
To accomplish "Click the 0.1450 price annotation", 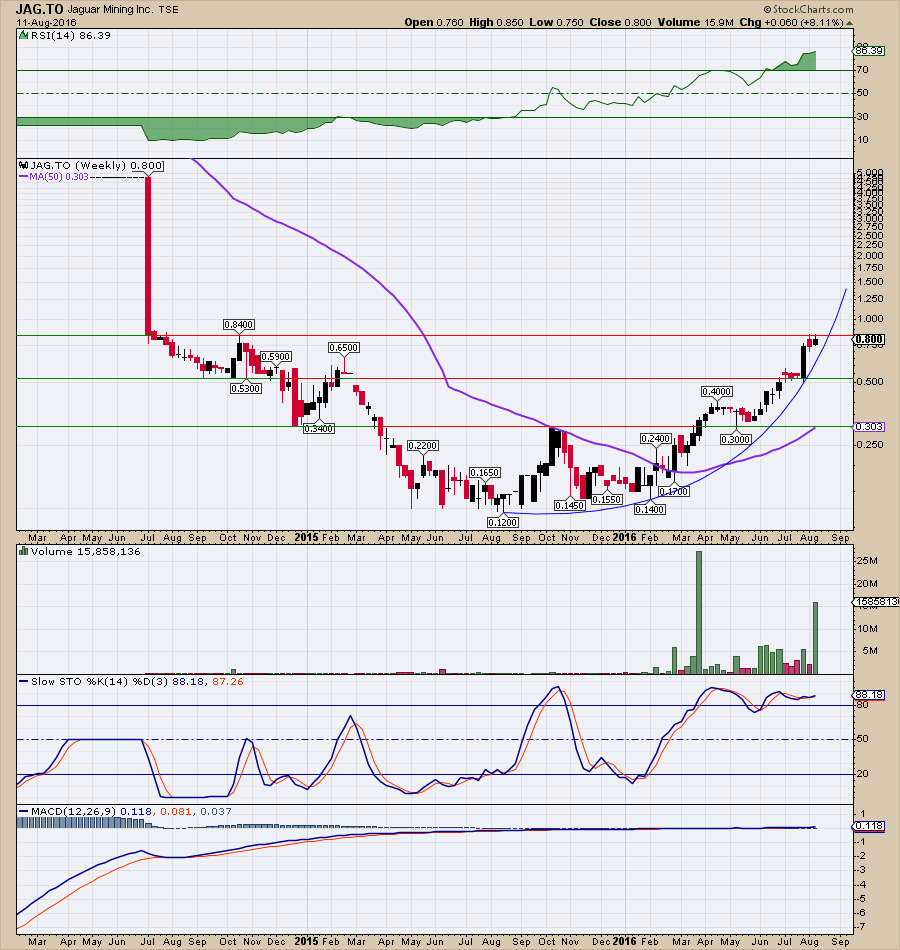I will coord(570,505).
